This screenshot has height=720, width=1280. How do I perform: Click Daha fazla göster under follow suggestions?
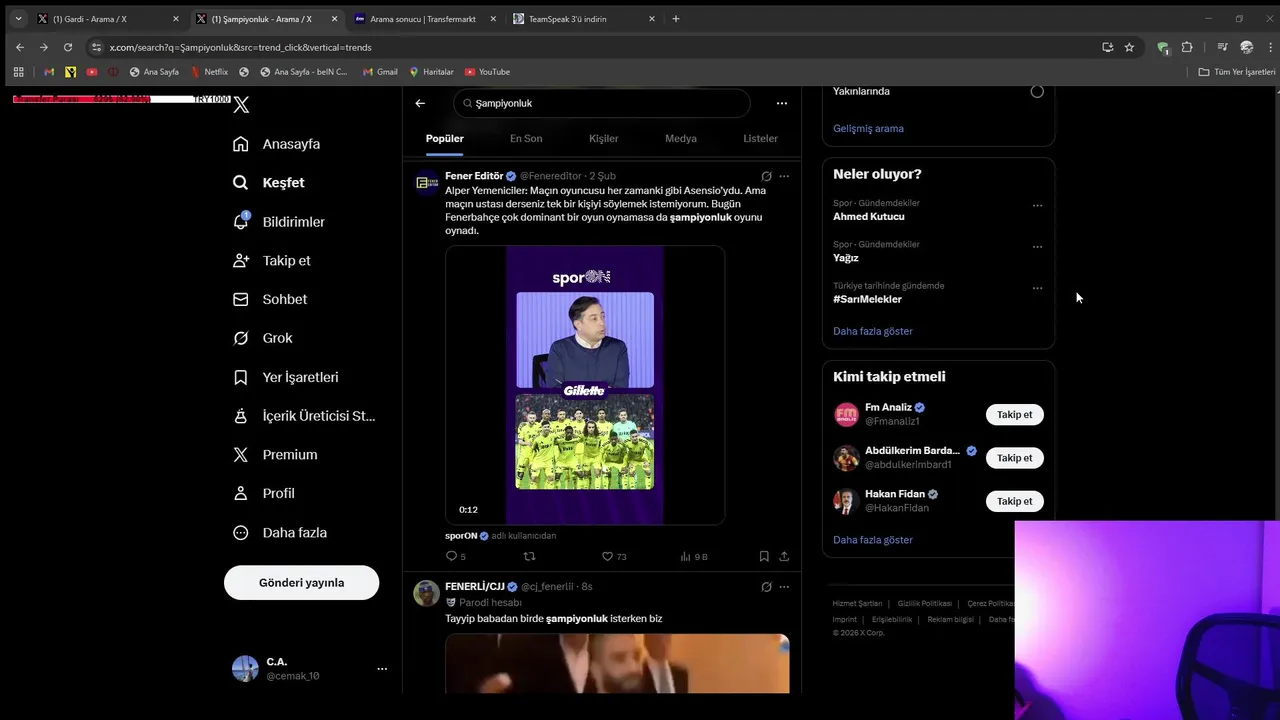point(873,540)
